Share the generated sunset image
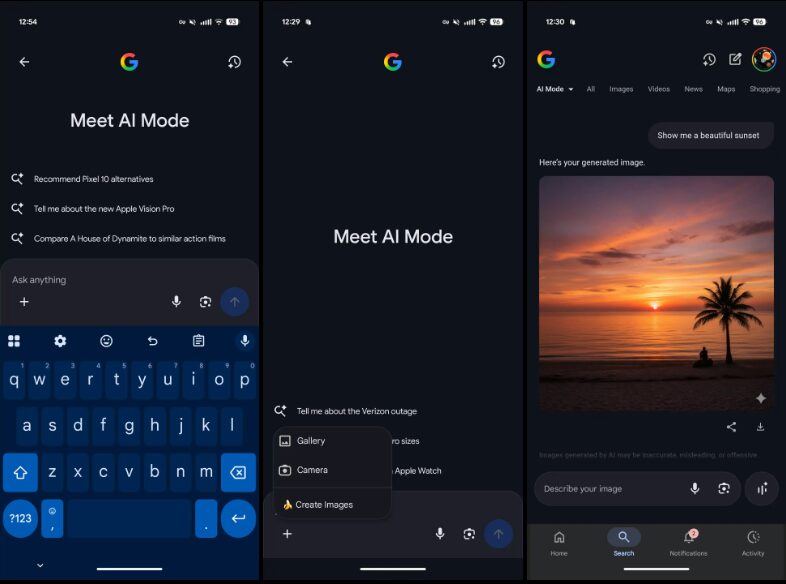This screenshot has width=786, height=584. pos(731,427)
